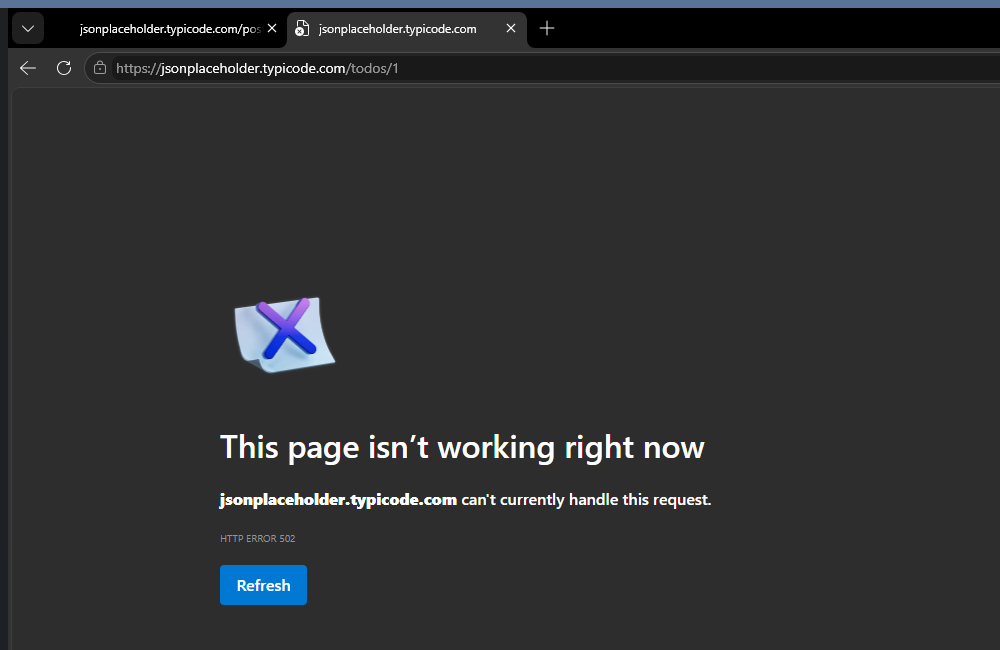Go back using the back arrow
Image resolution: width=1000 pixels, height=650 pixels.
(28, 68)
